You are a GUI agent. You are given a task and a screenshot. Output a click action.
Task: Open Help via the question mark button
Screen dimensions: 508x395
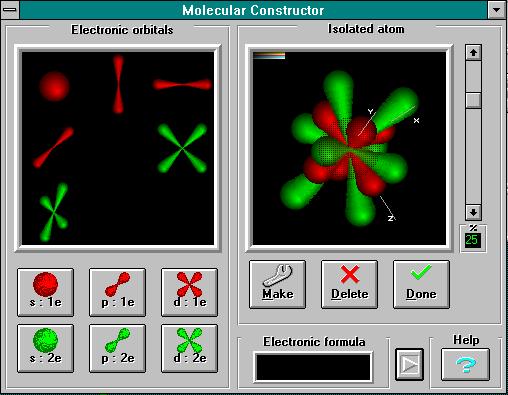tap(465, 364)
